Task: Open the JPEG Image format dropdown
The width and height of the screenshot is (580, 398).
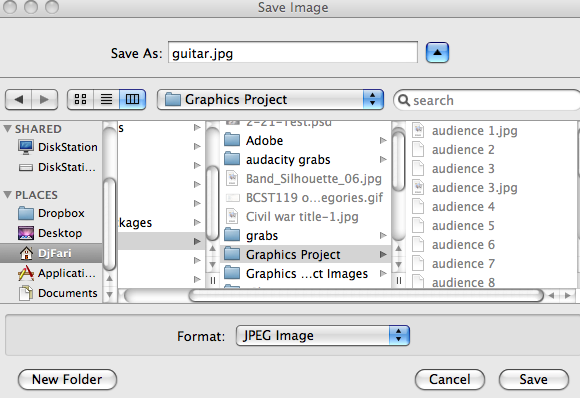Action: click(x=323, y=335)
